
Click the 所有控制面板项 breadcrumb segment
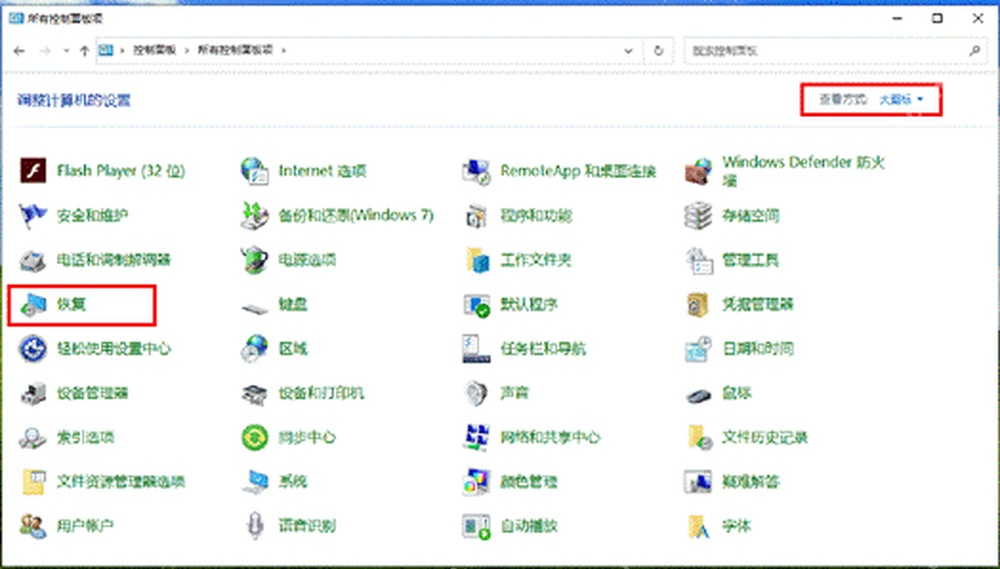(235, 50)
